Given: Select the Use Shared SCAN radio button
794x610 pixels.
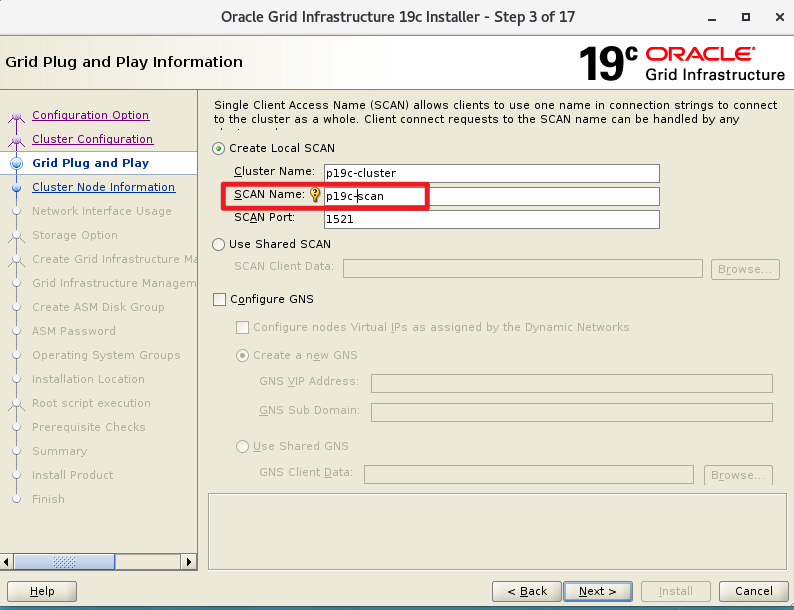Looking at the screenshot, I should point(218,245).
